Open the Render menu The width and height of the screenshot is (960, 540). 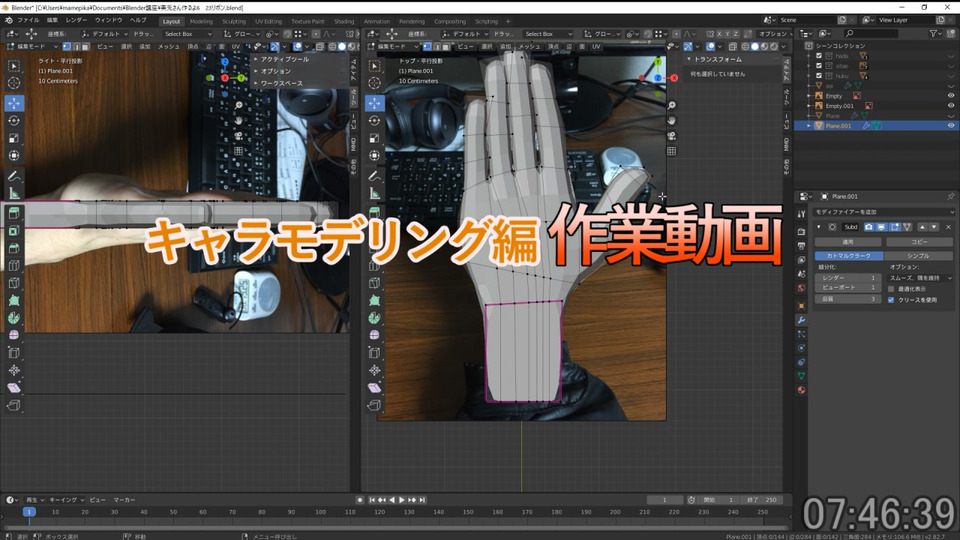click(x=76, y=20)
